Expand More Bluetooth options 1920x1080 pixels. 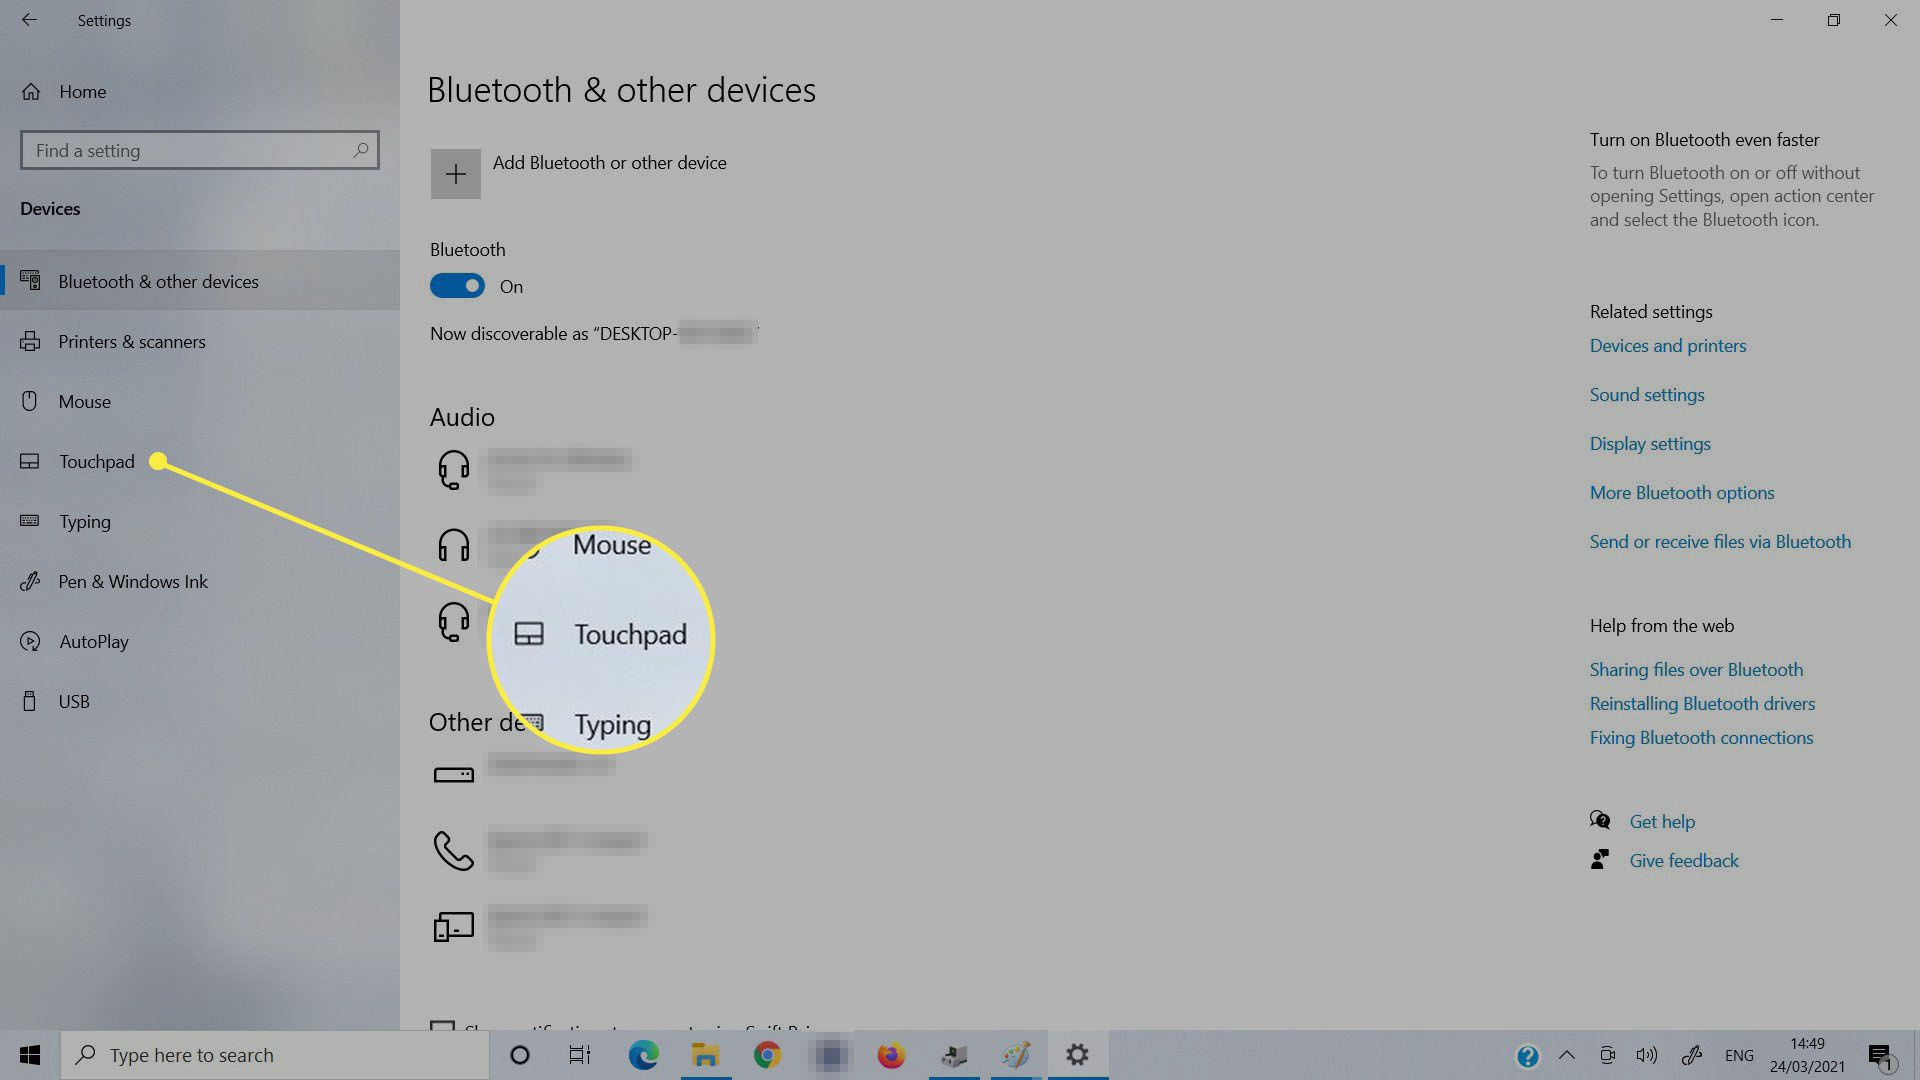point(1681,492)
